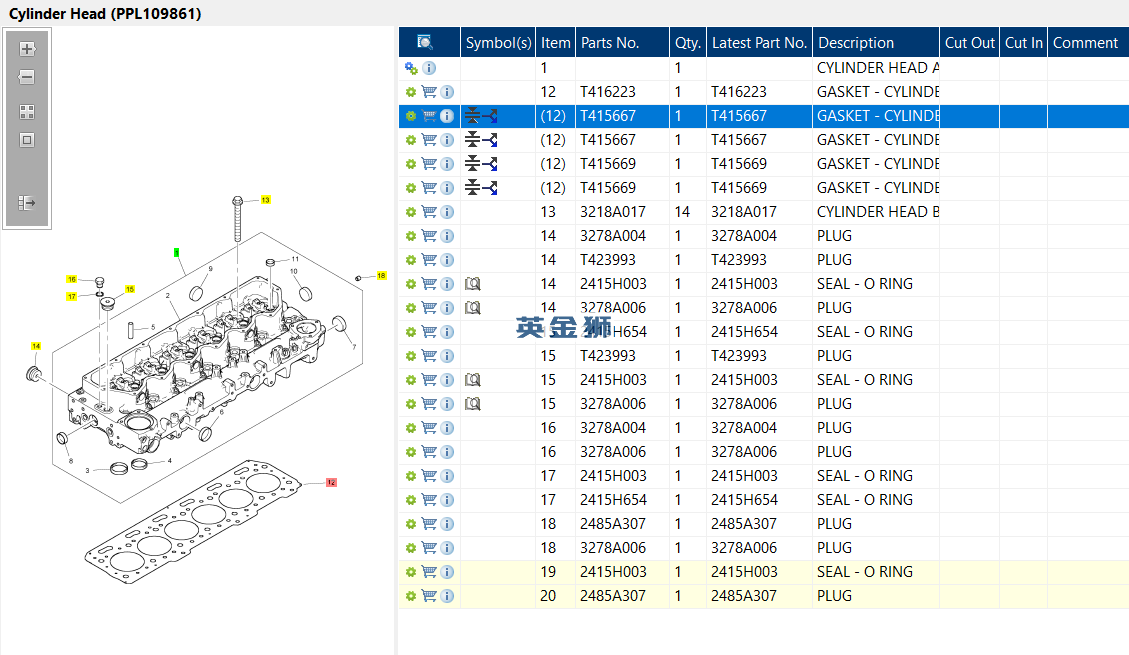Select the red callout 12 near gasket
This screenshot has height=655, width=1129.
click(x=331, y=482)
